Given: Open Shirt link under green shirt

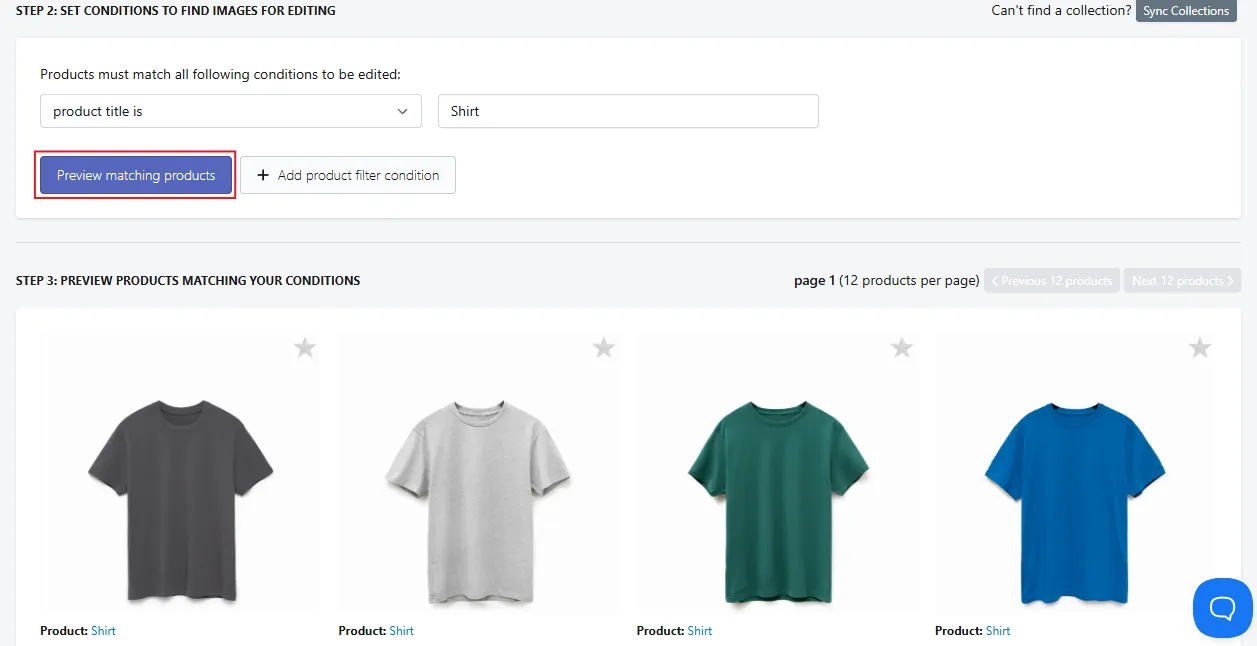Looking at the screenshot, I should click(700, 631).
